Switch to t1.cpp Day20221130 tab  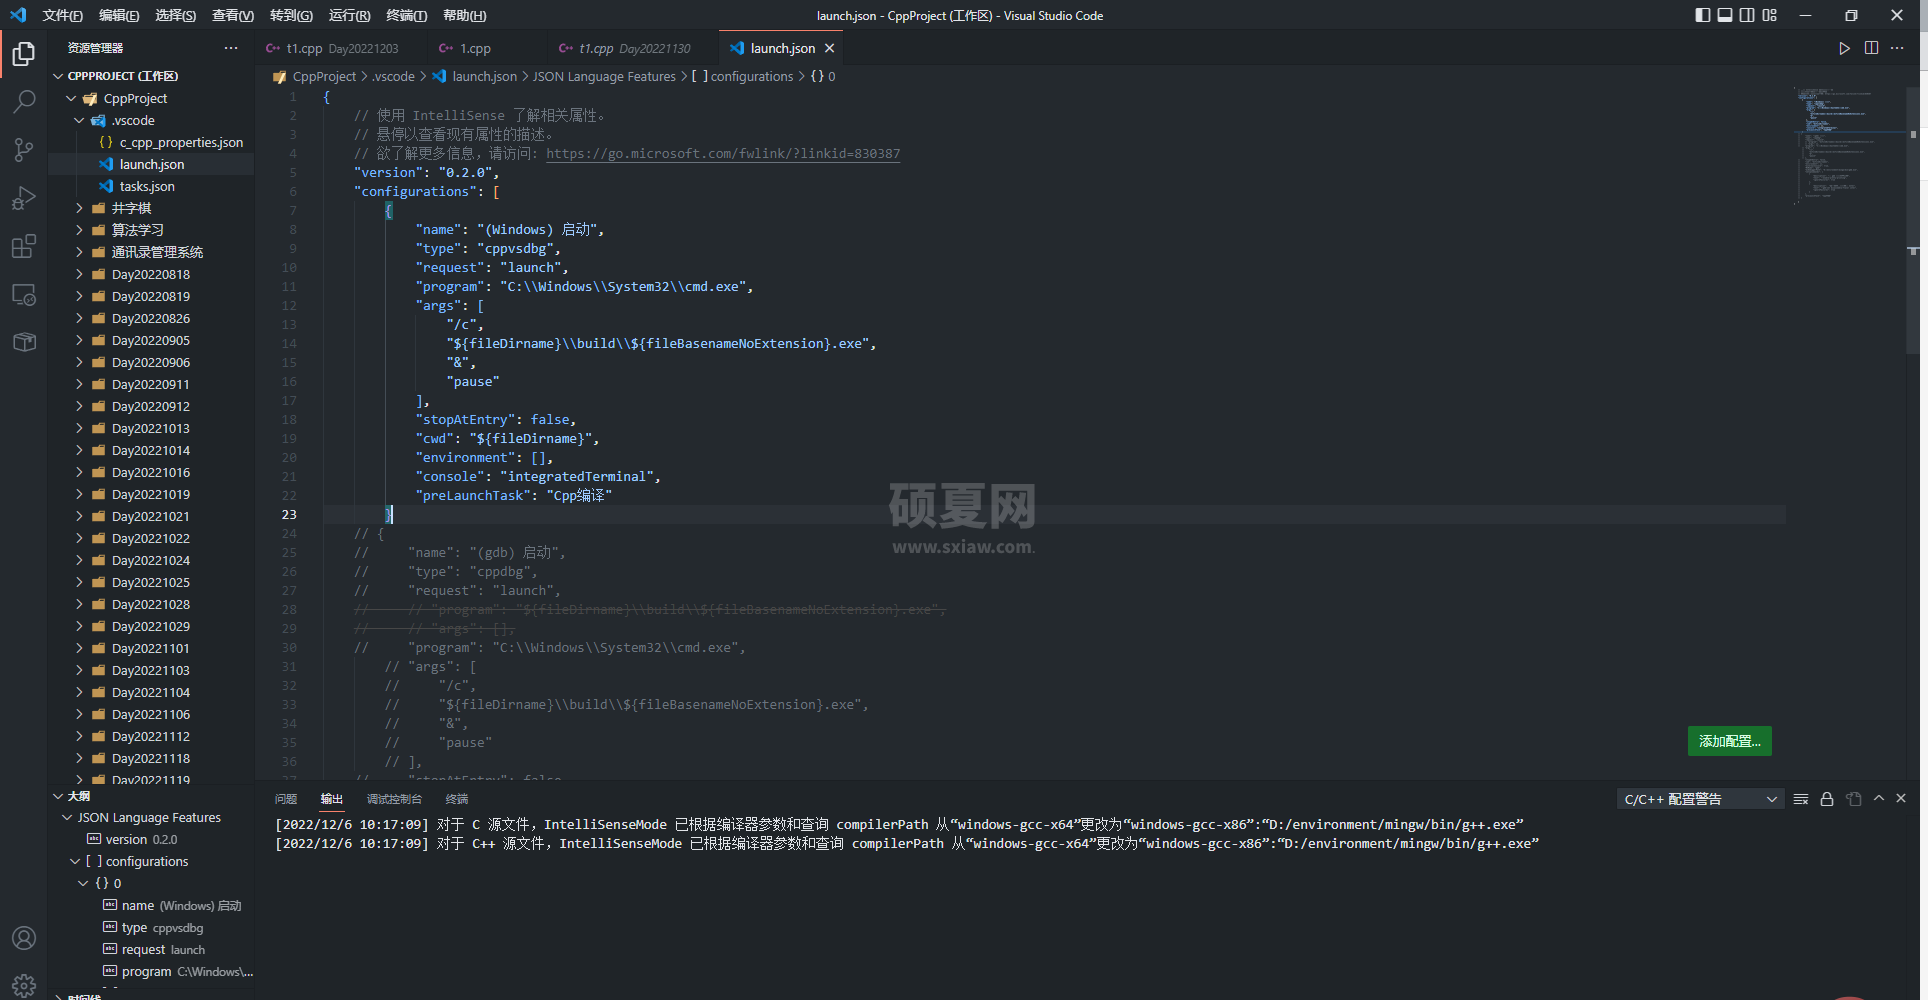pyautogui.click(x=634, y=48)
